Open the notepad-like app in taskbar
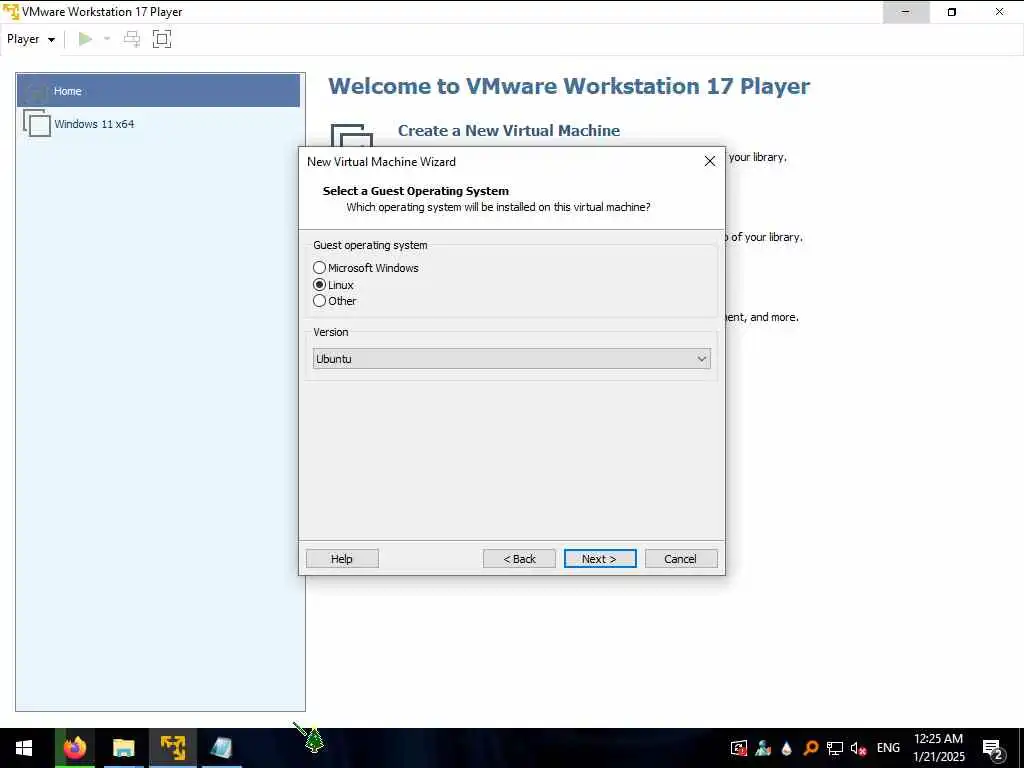This screenshot has width=1024, height=768. point(221,748)
